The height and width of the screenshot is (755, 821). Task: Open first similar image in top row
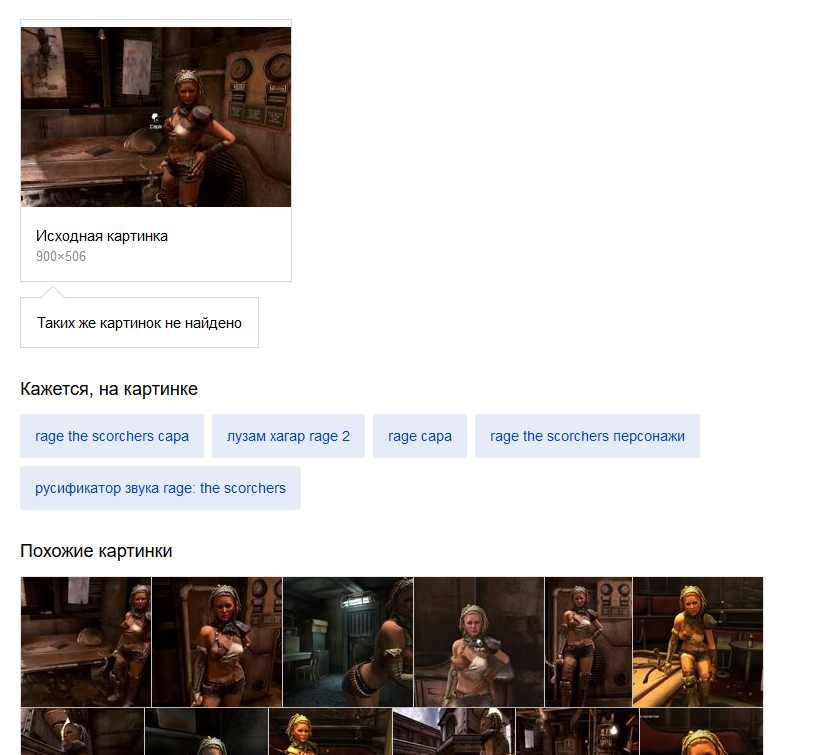(86, 642)
